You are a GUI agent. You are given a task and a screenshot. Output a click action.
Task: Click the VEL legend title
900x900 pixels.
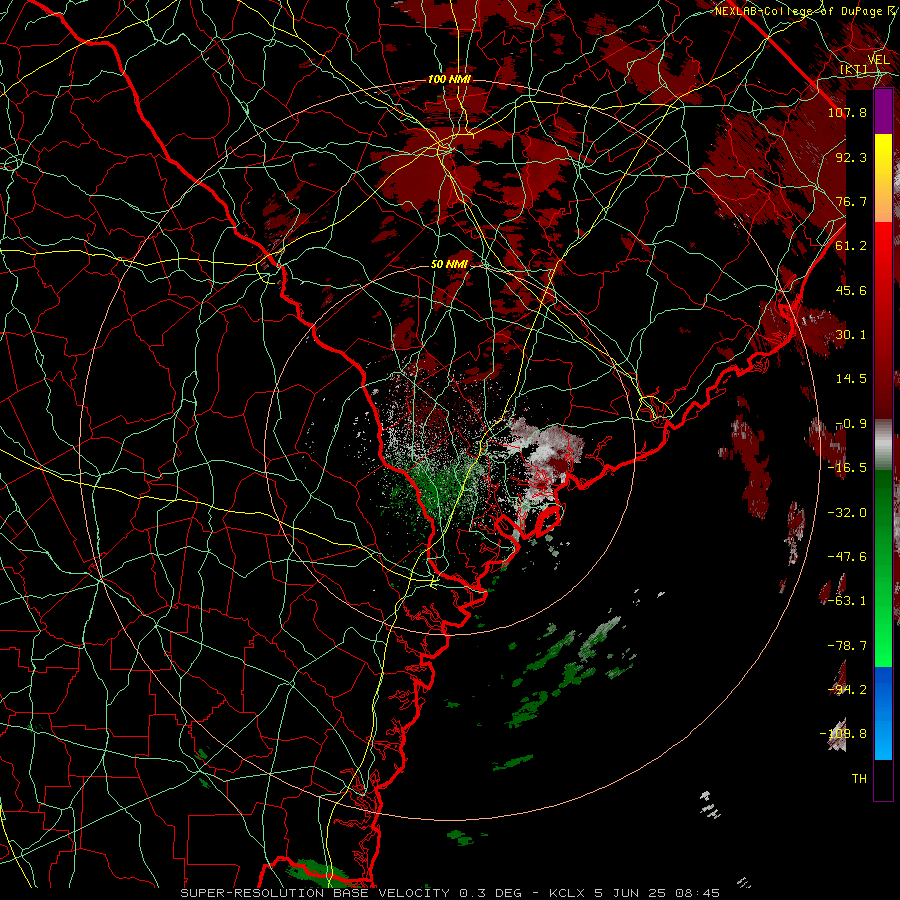[879, 60]
